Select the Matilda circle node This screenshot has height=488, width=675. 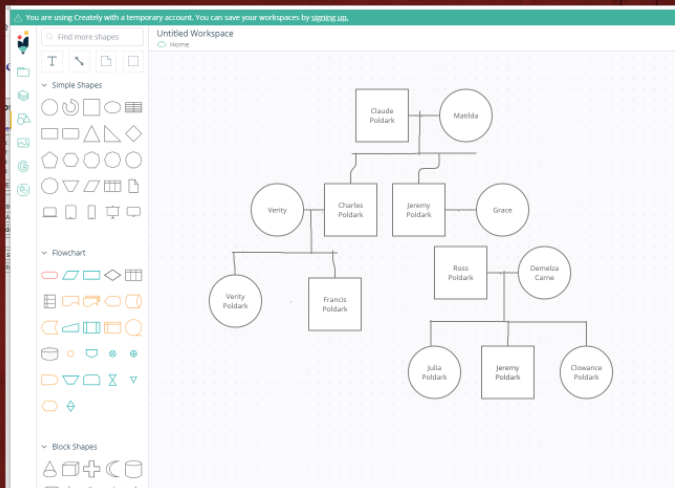(x=466, y=115)
